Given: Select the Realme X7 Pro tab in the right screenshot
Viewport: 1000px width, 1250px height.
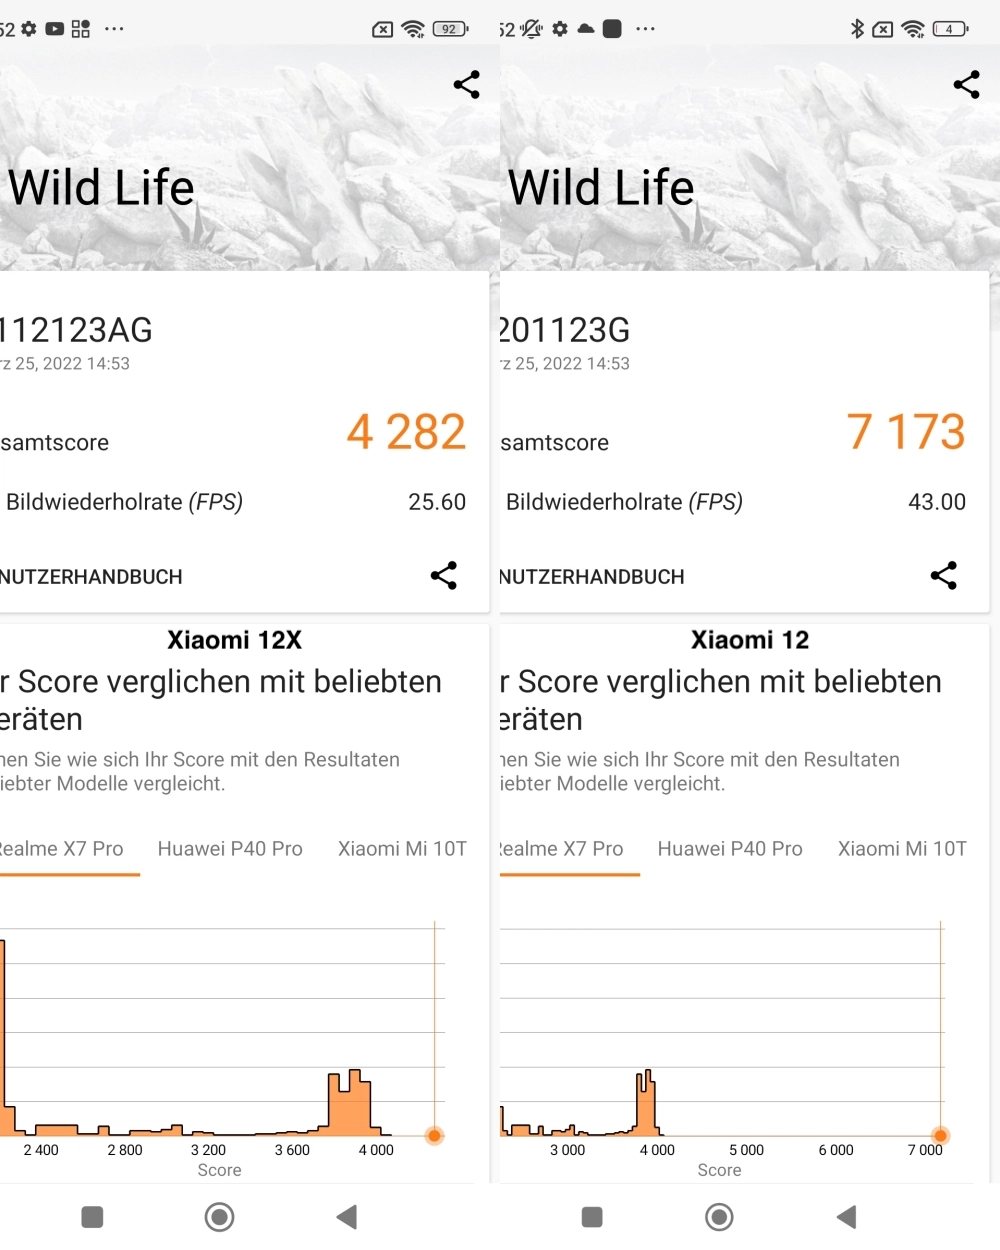Looking at the screenshot, I should click(x=562, y=849).
